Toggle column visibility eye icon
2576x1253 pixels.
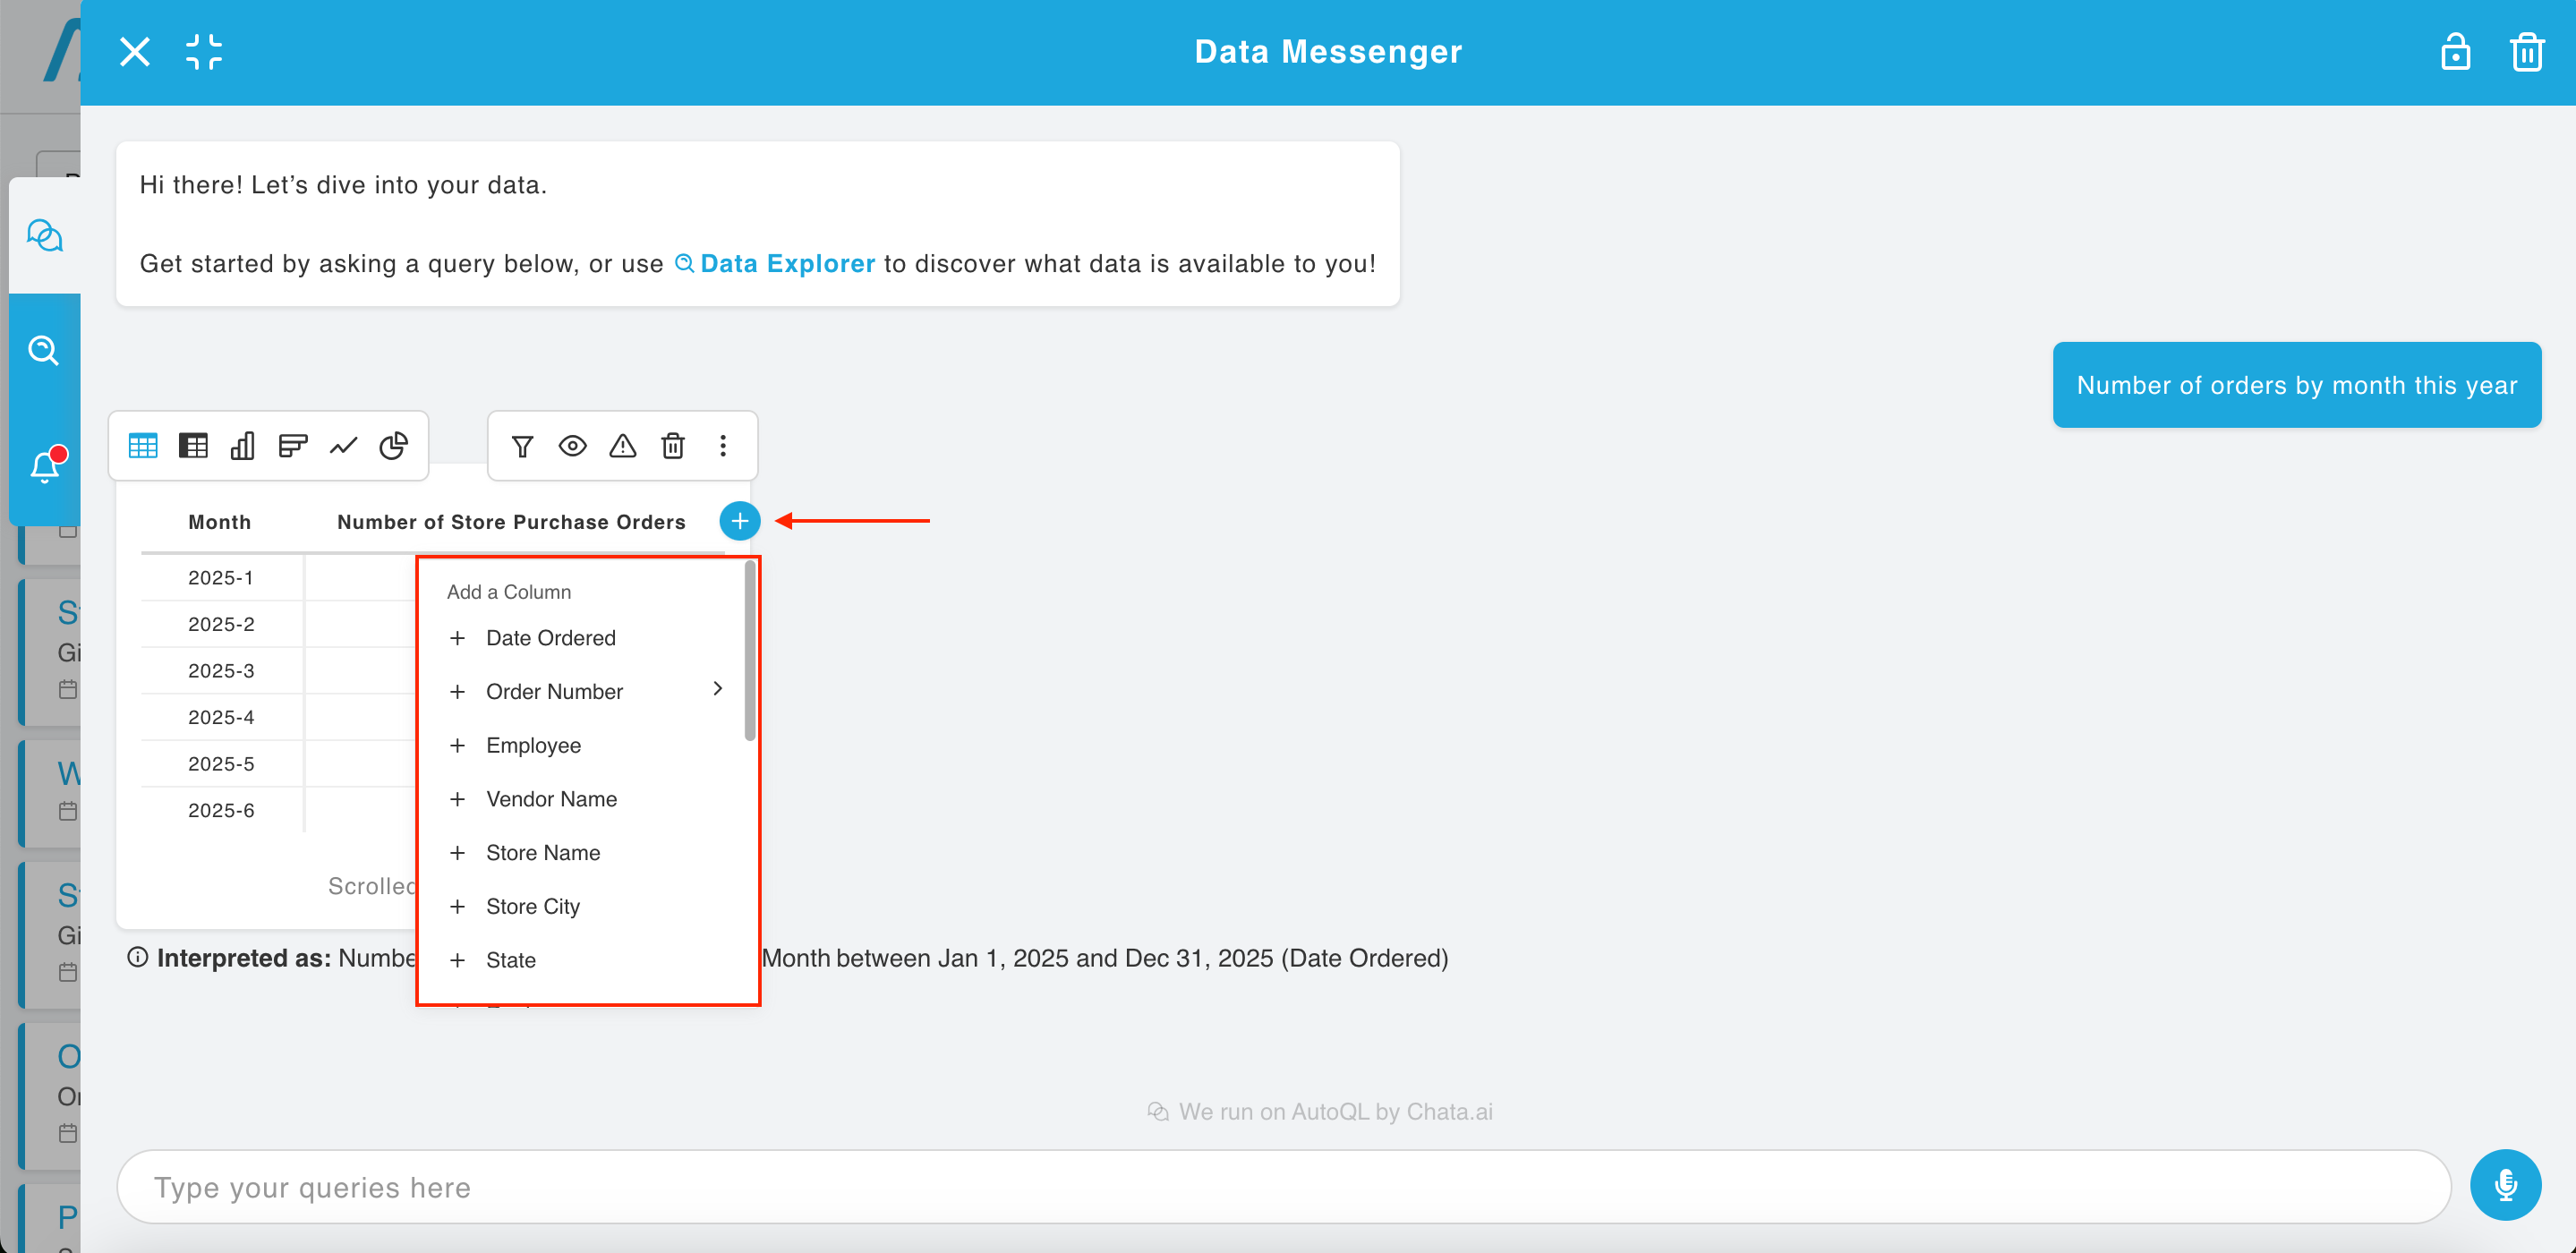(x=572, y=446)
